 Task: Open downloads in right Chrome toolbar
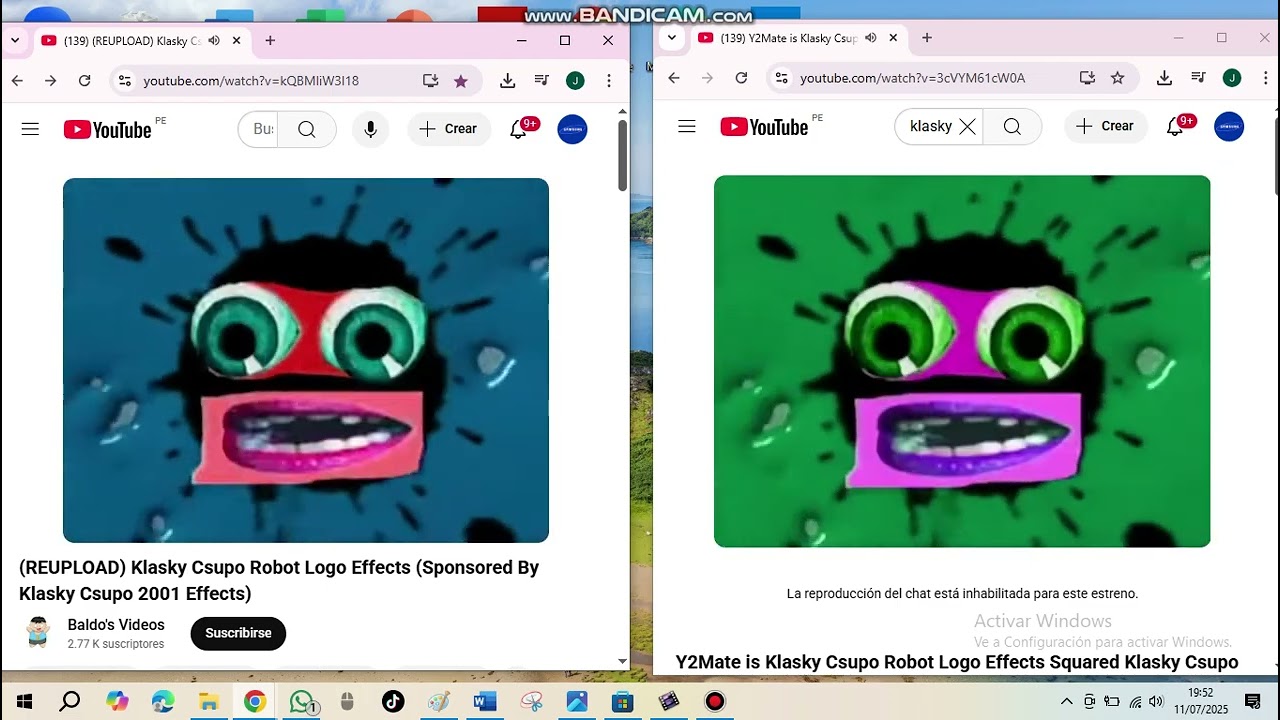point(1164,78)
